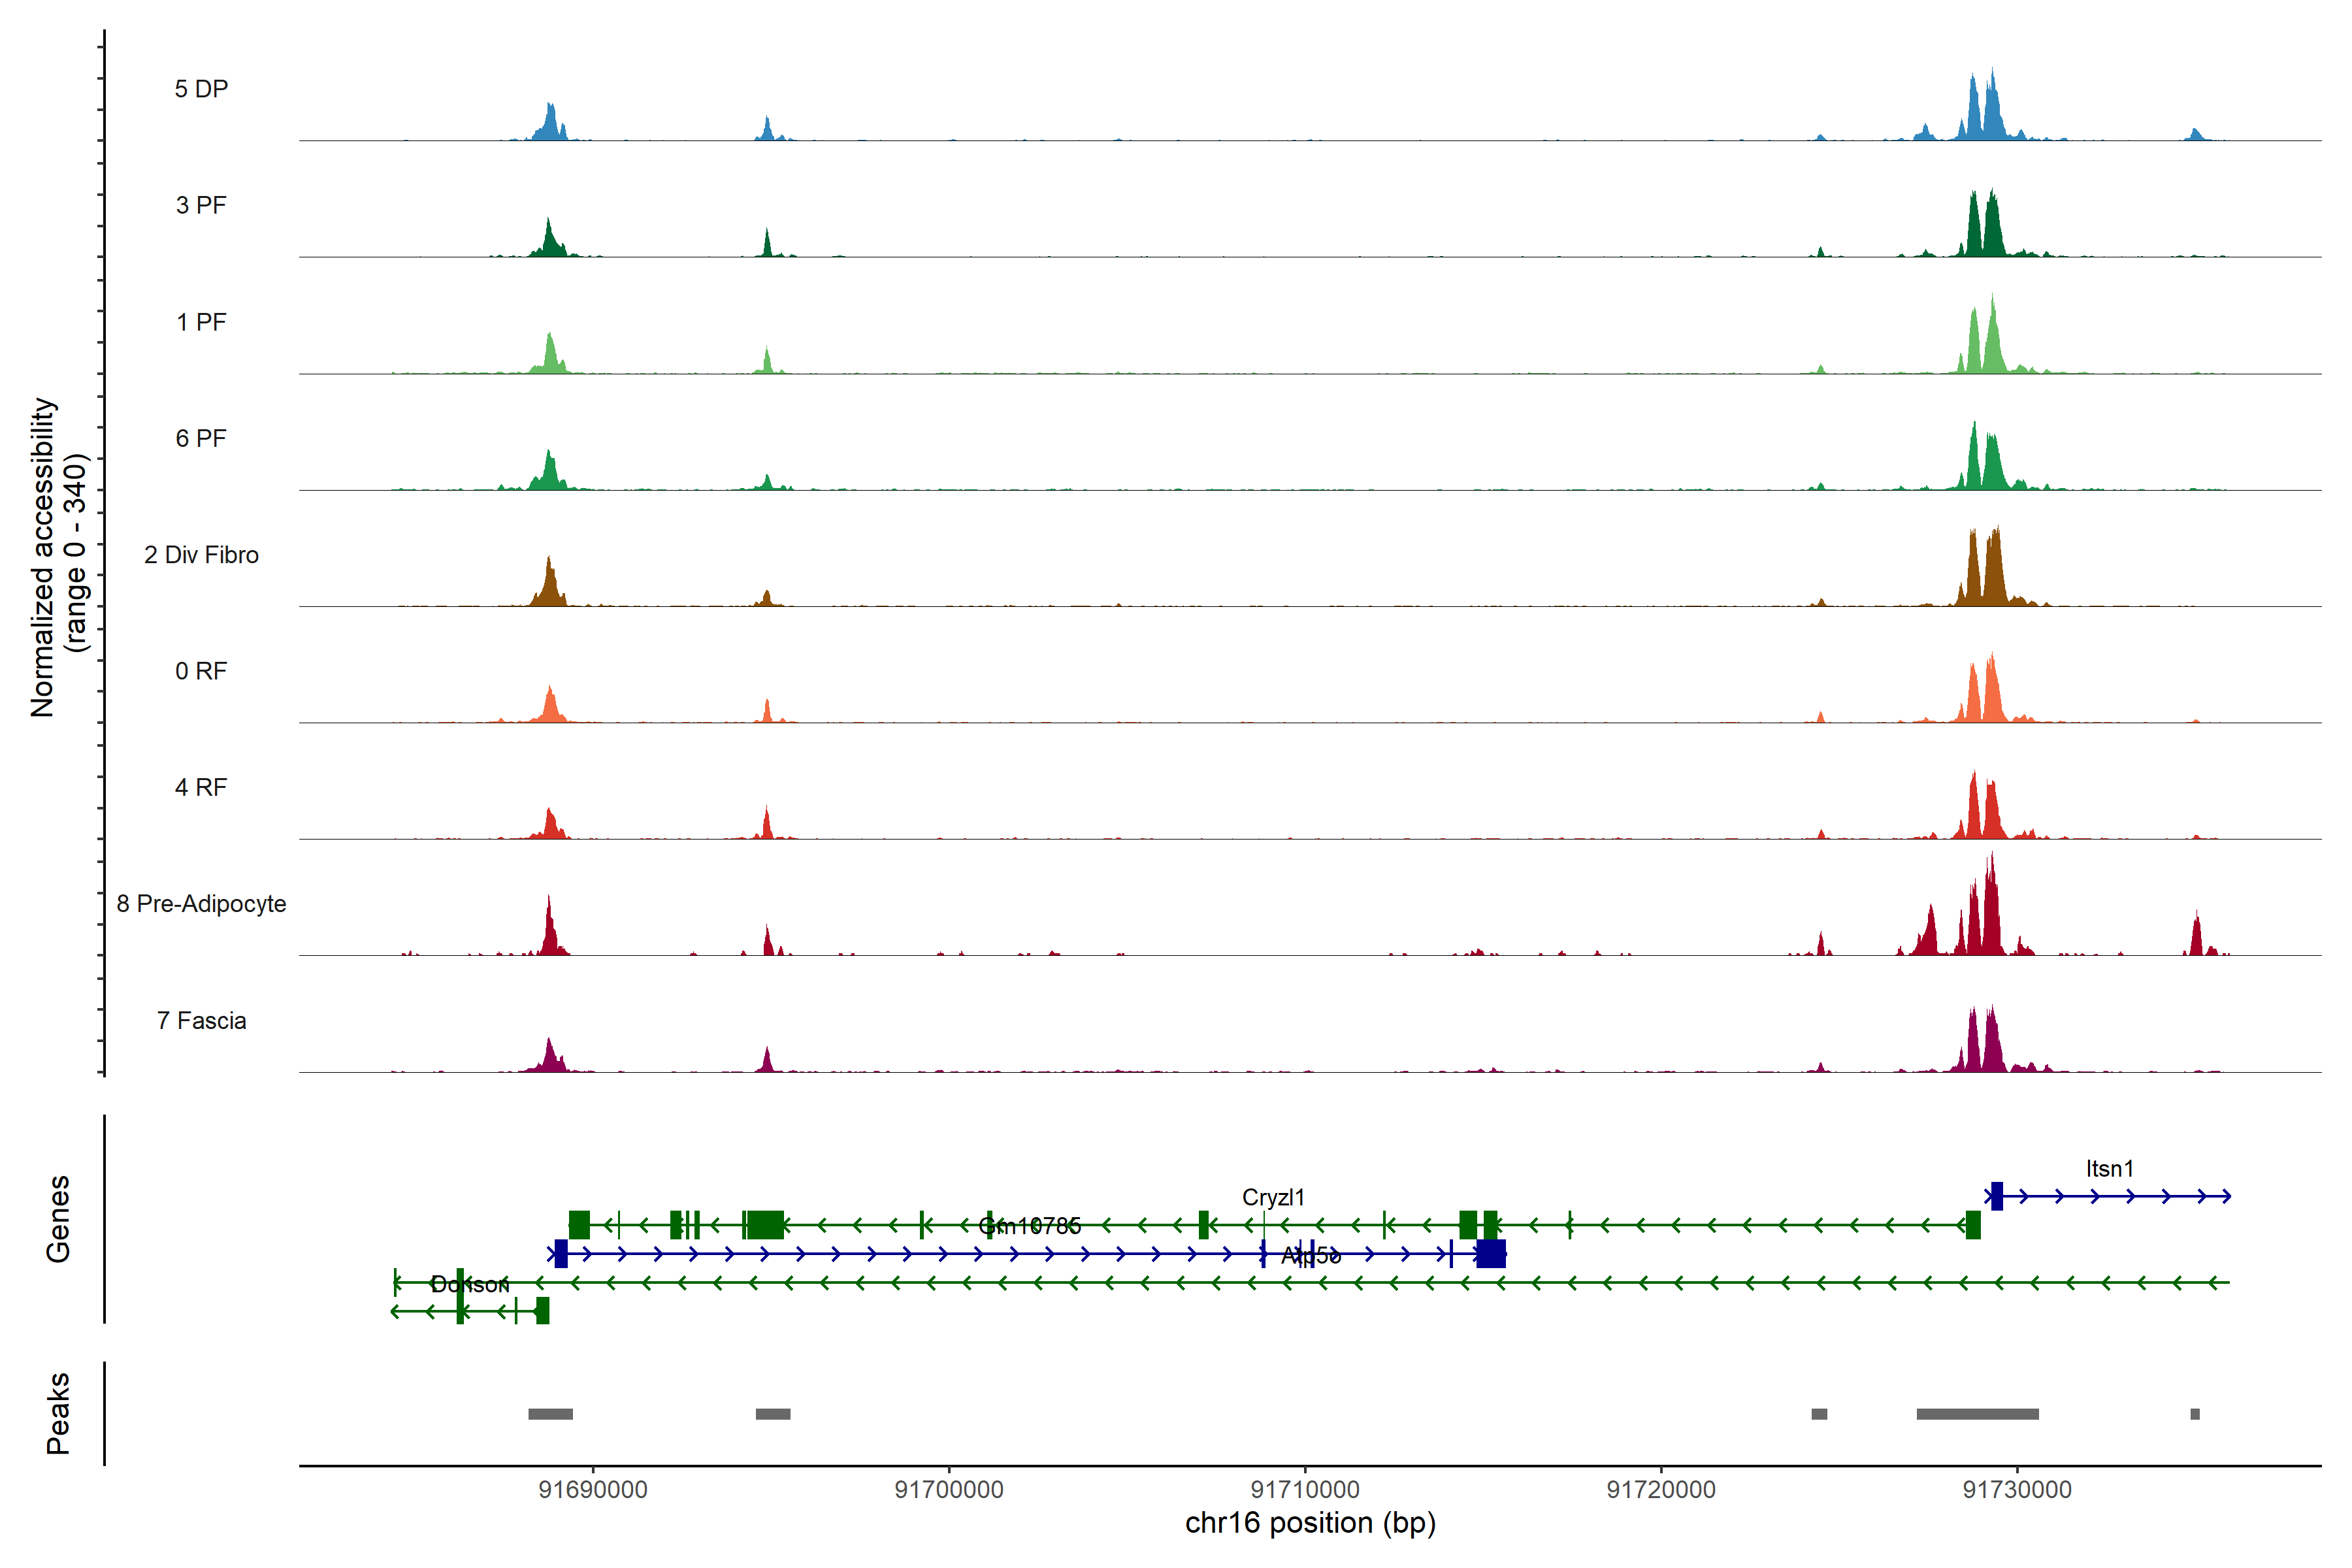Image resolution: width=2352 pixels, height=1568 pixels.
Task: Click the chr16 position axis title
Action: (x=1310, y=1523)
